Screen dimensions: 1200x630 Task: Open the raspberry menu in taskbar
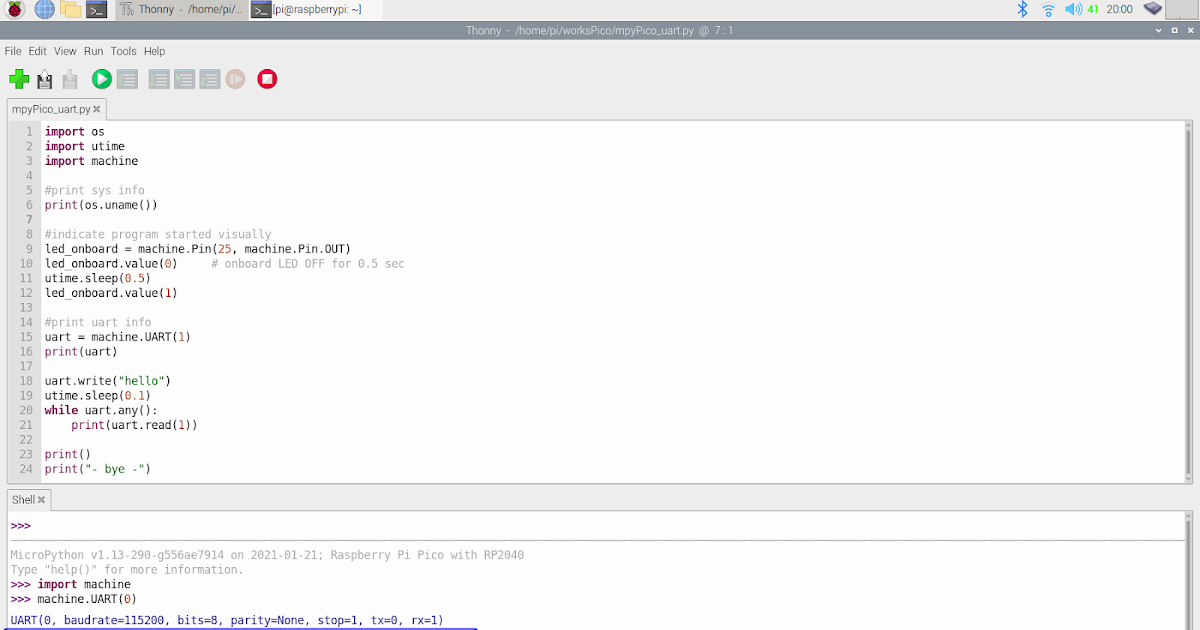click(14, 9)
